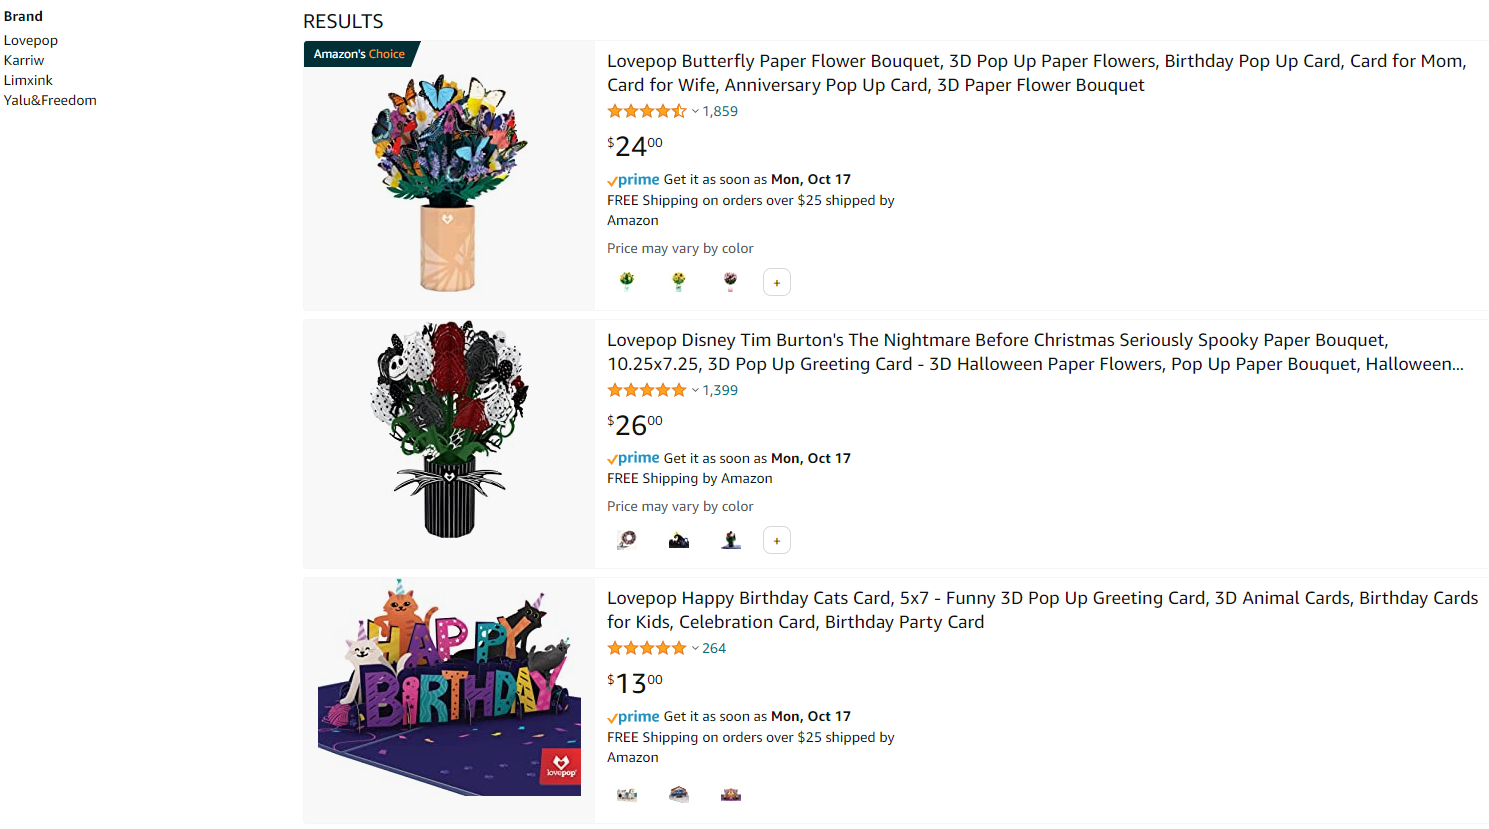Filter results by Karriw brand
This screenshot has width=1489, height=829.
point(24,60)
